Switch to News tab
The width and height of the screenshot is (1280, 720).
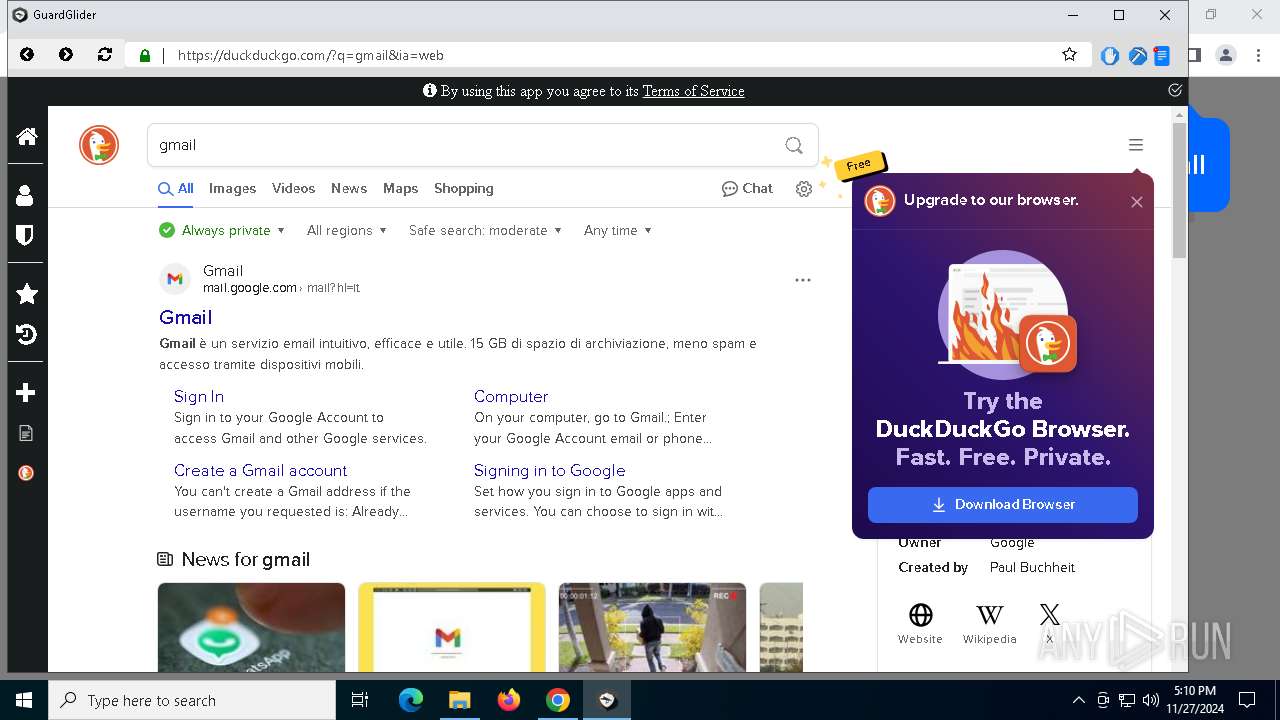349,188
